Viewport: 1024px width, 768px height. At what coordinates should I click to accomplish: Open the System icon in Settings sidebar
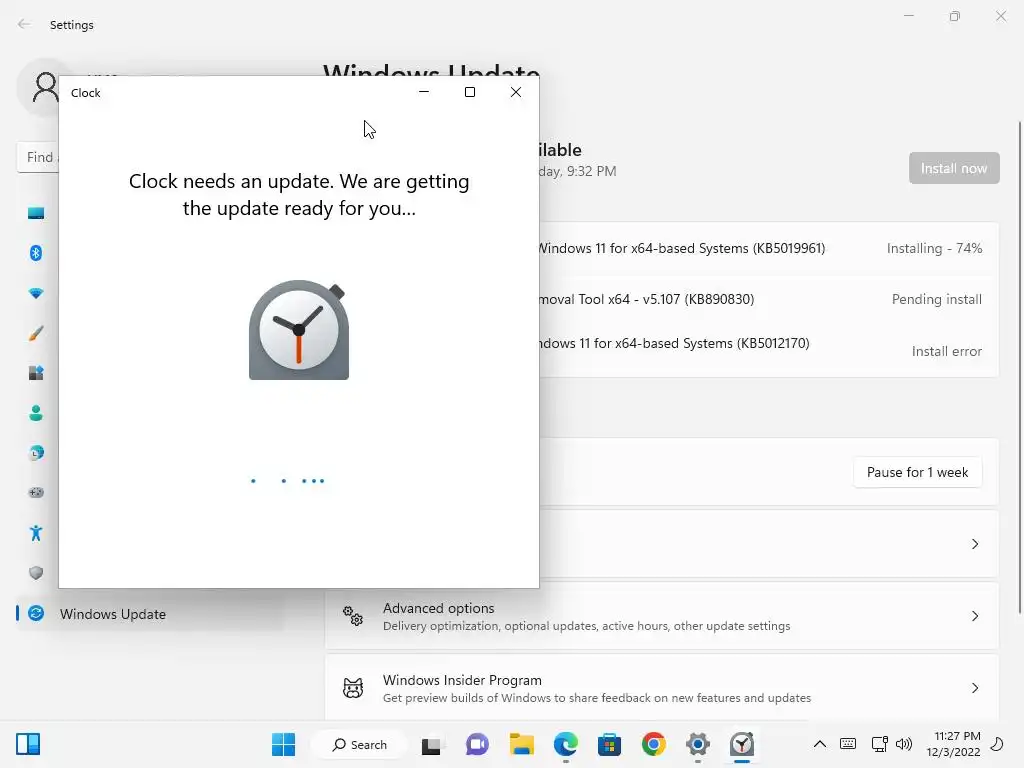pos(36,213)
